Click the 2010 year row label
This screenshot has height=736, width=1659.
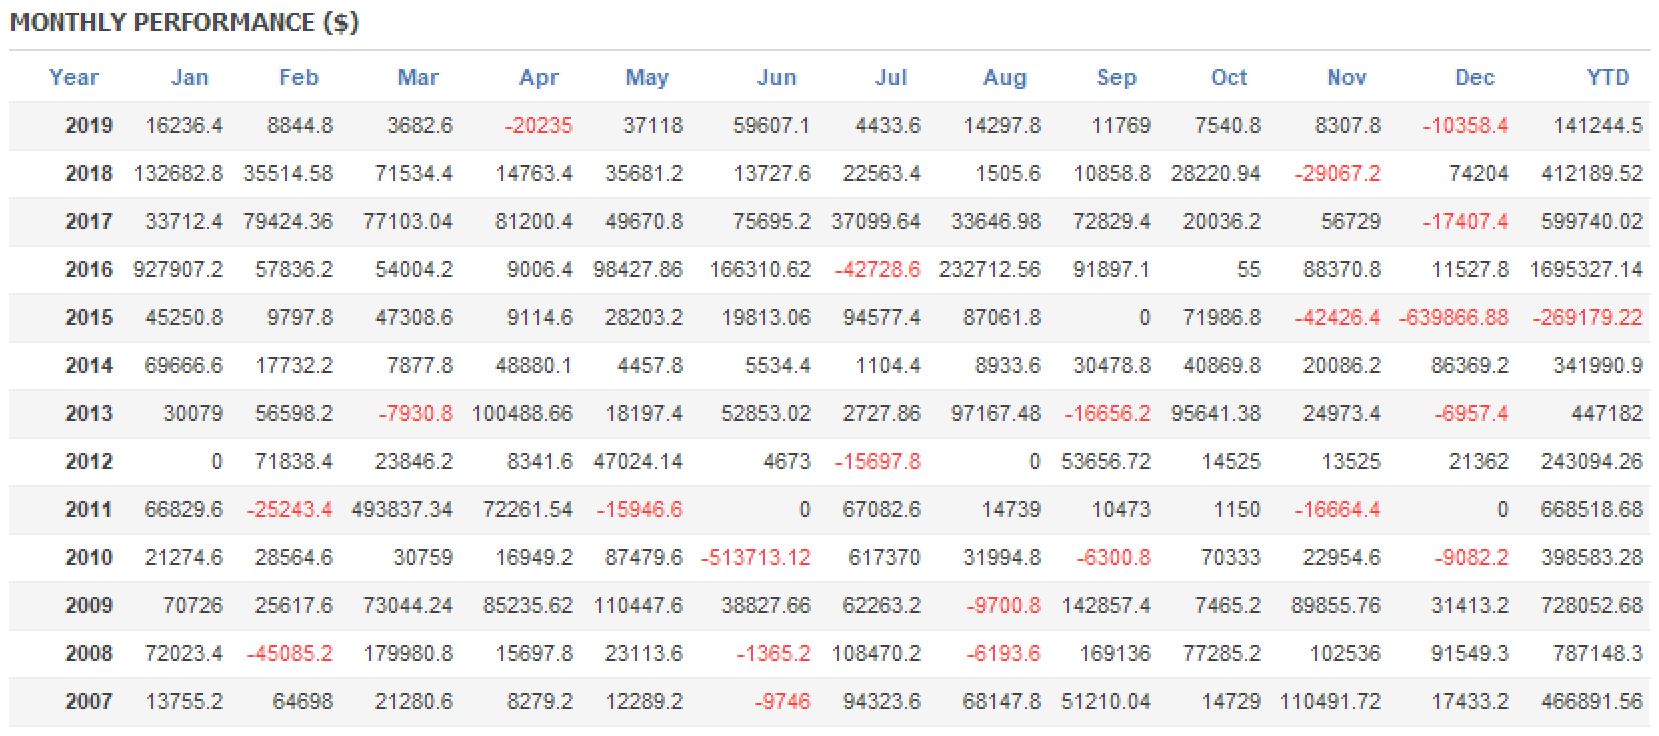click(x=89, y=558)
